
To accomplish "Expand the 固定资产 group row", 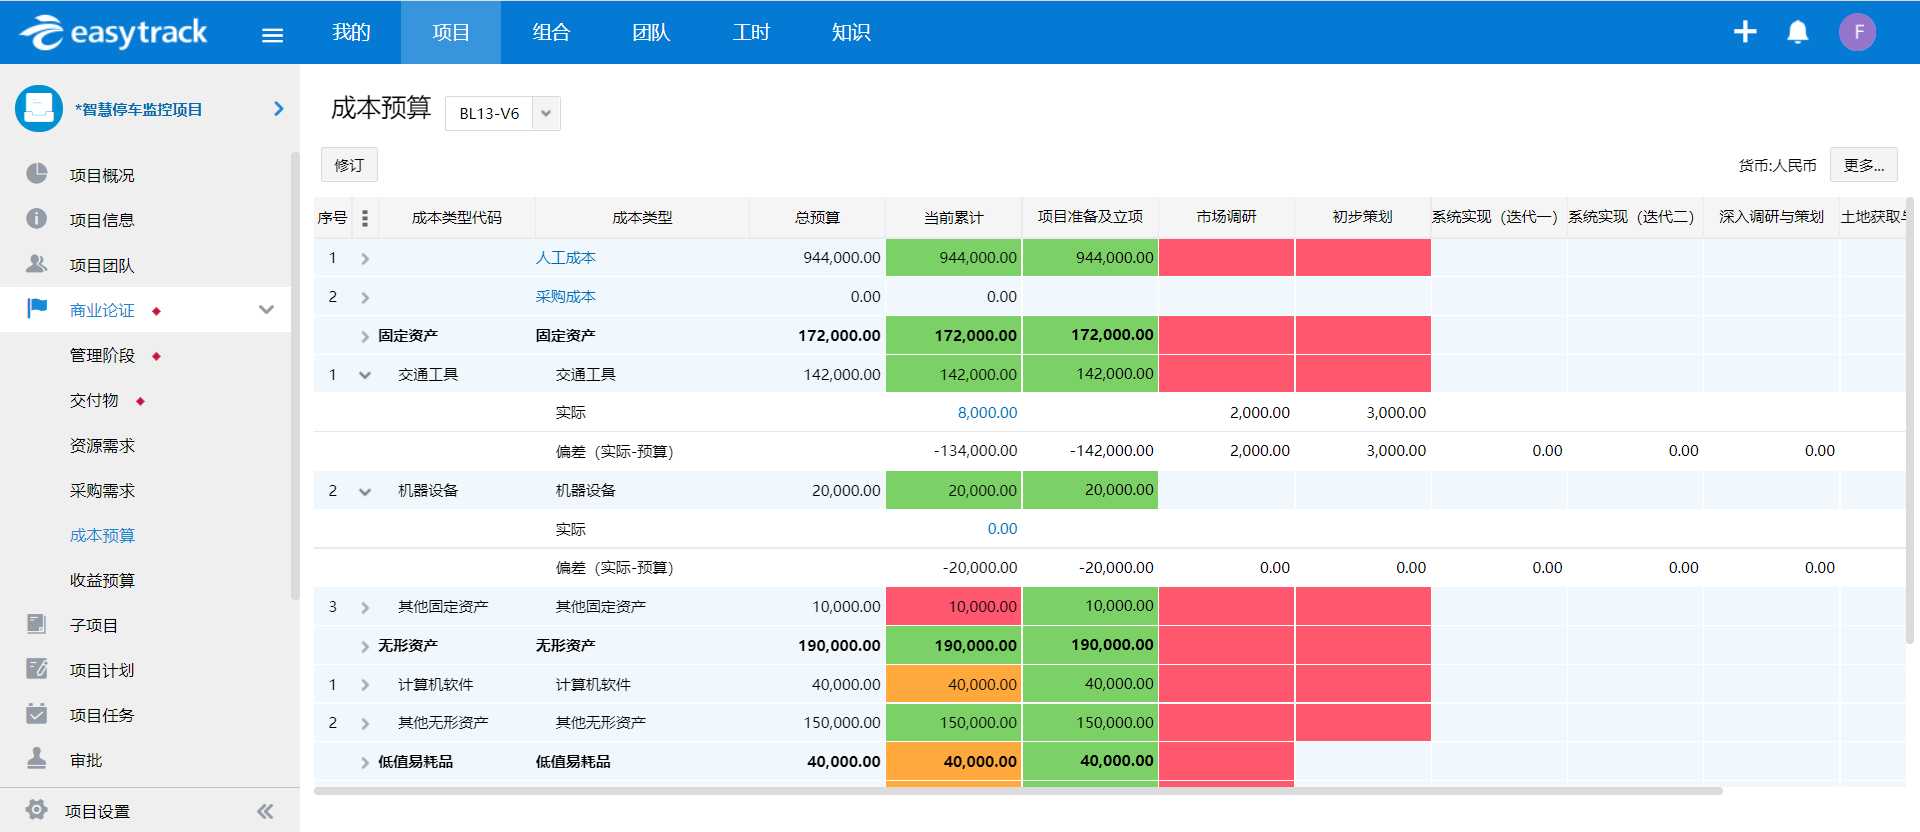I will click(365, 336).
